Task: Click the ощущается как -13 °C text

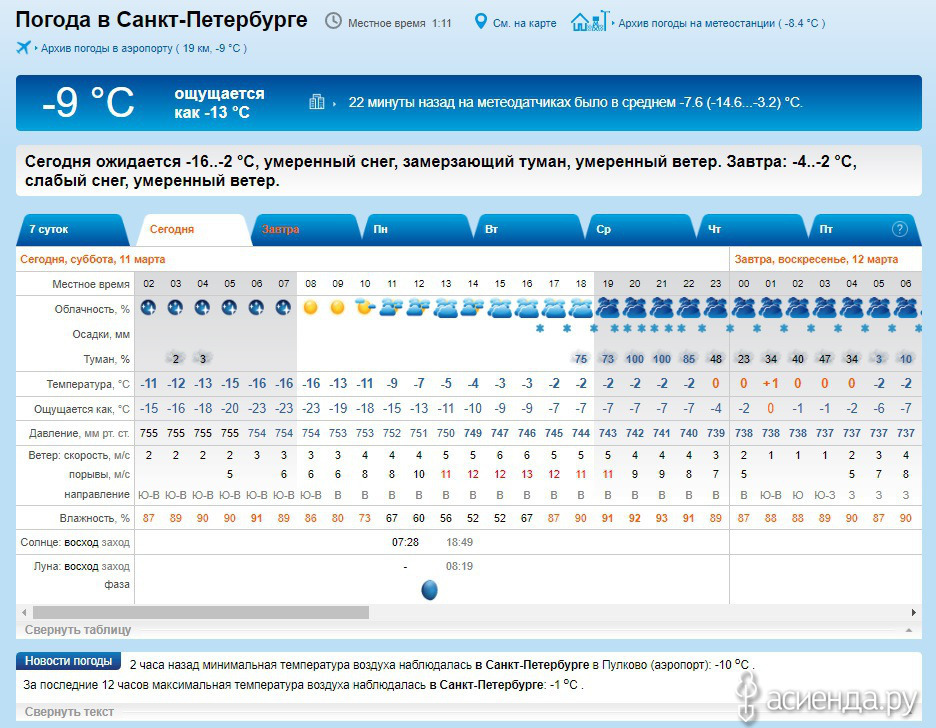Action: point(219,103)
